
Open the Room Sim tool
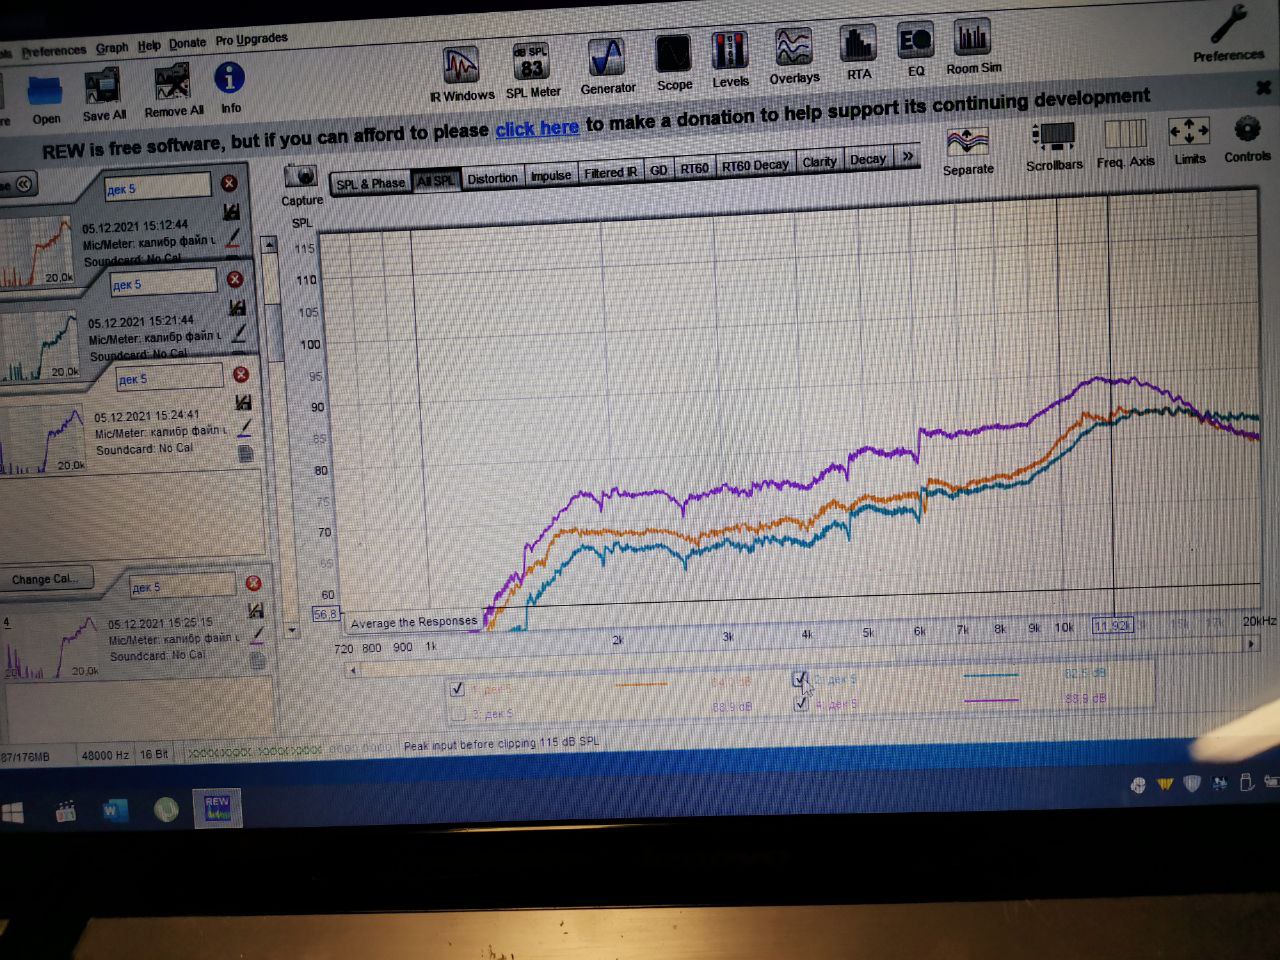pyautogui.click(x=972, y=47)
